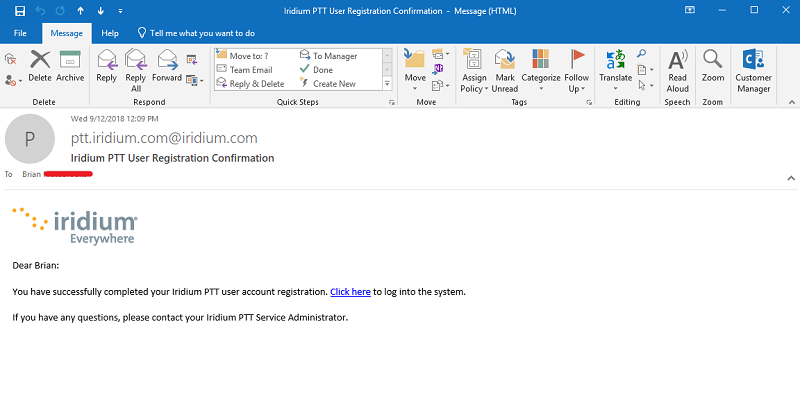Save the message using the floppy disk icon
Screen dimensions: 800x417
point(20,11)
